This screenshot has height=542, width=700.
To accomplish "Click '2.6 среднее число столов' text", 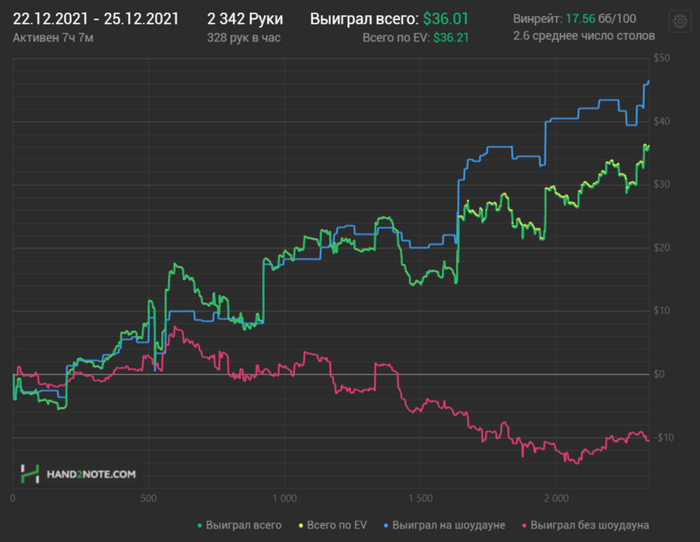I will pos(584,36).
